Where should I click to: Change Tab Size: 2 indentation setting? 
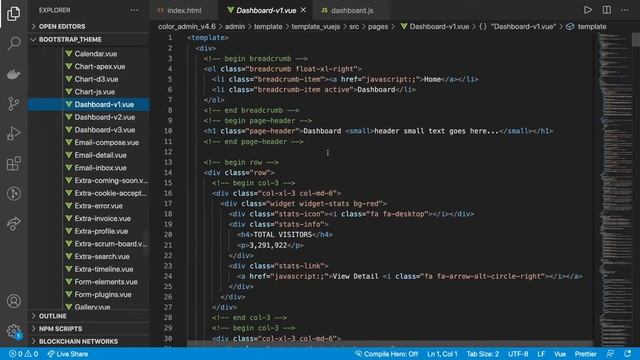click(482, 354)
